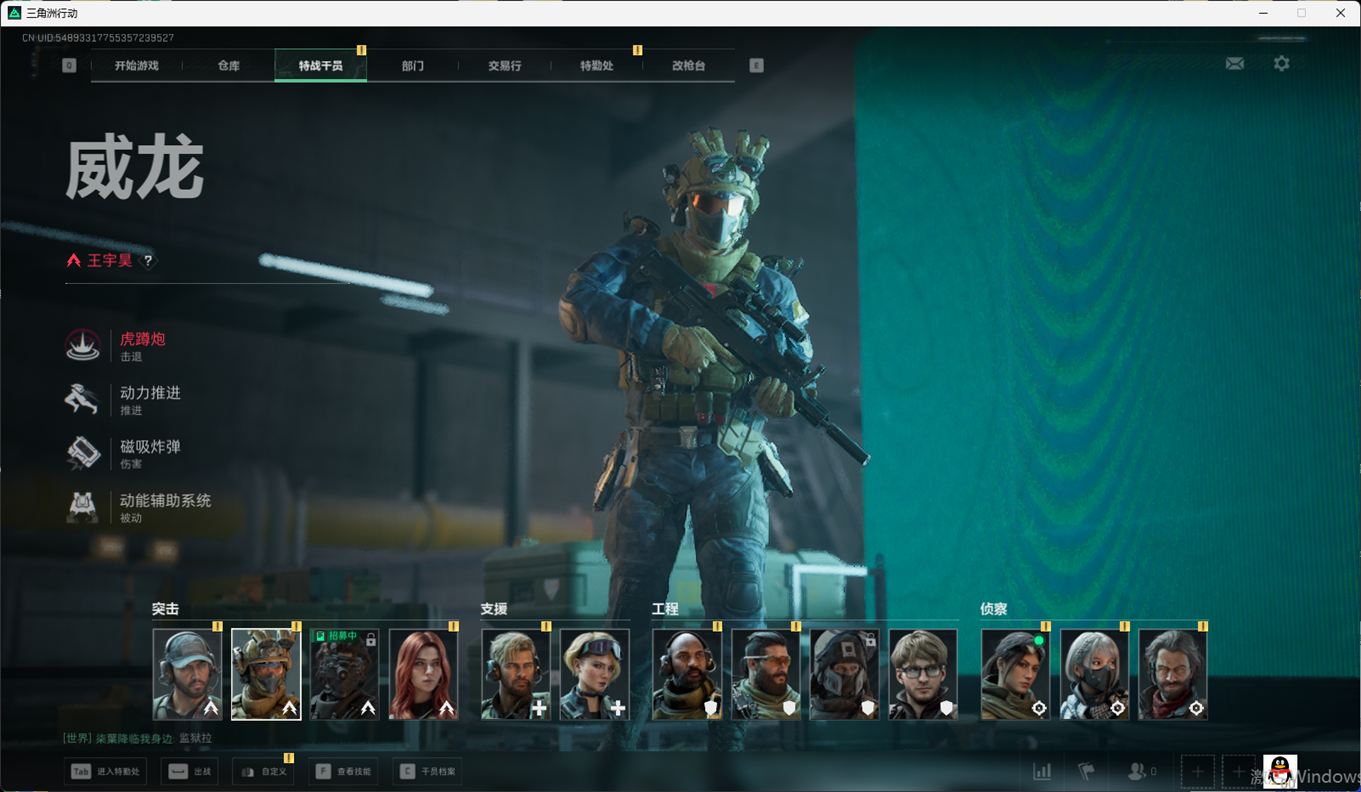Switch to the 交易行 tab
This screenshot has width=1361, height=792.
click(x=505, y=66)
